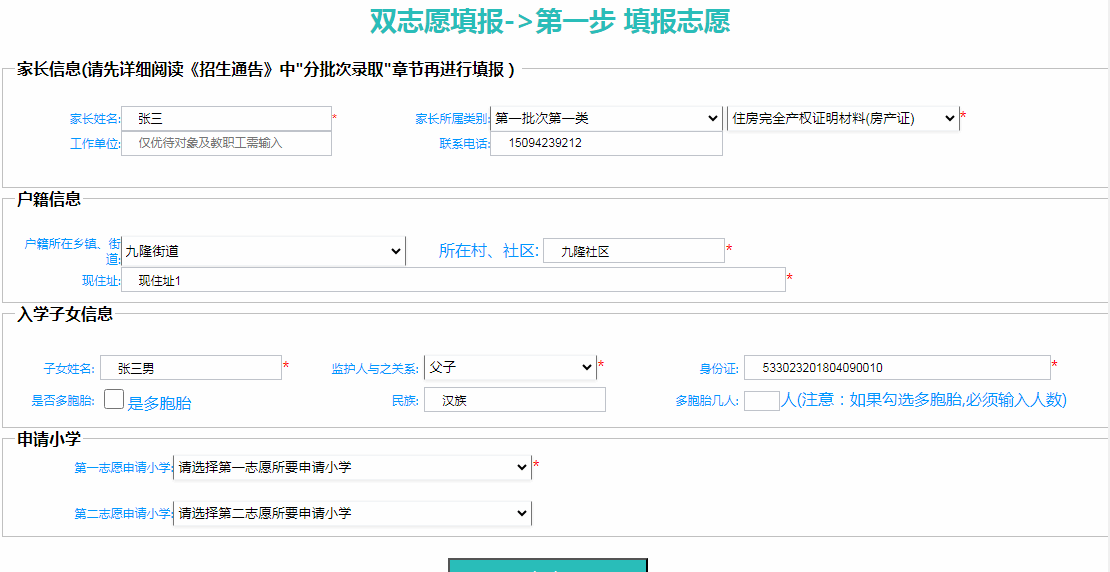Click the 工作单位 label
The width and height of the screenshot is (1110, 572).
pos(94,144)
